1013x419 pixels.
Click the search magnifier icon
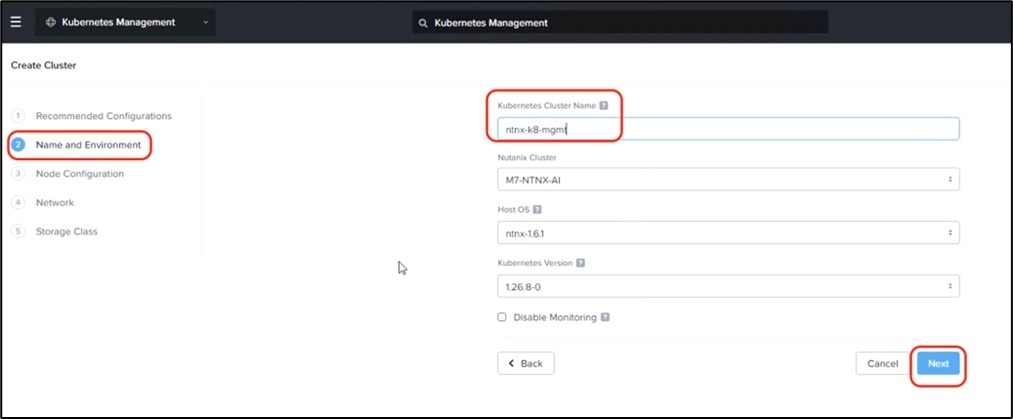423,23
